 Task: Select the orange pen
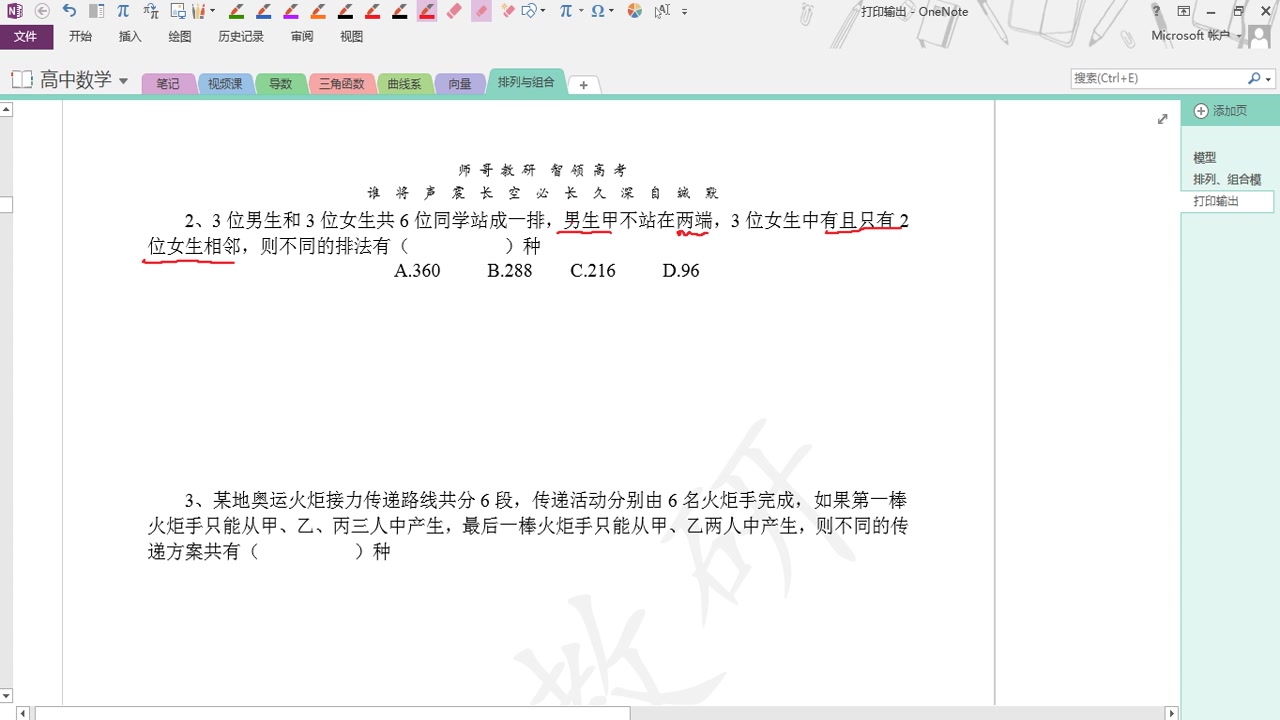point(317,11)
